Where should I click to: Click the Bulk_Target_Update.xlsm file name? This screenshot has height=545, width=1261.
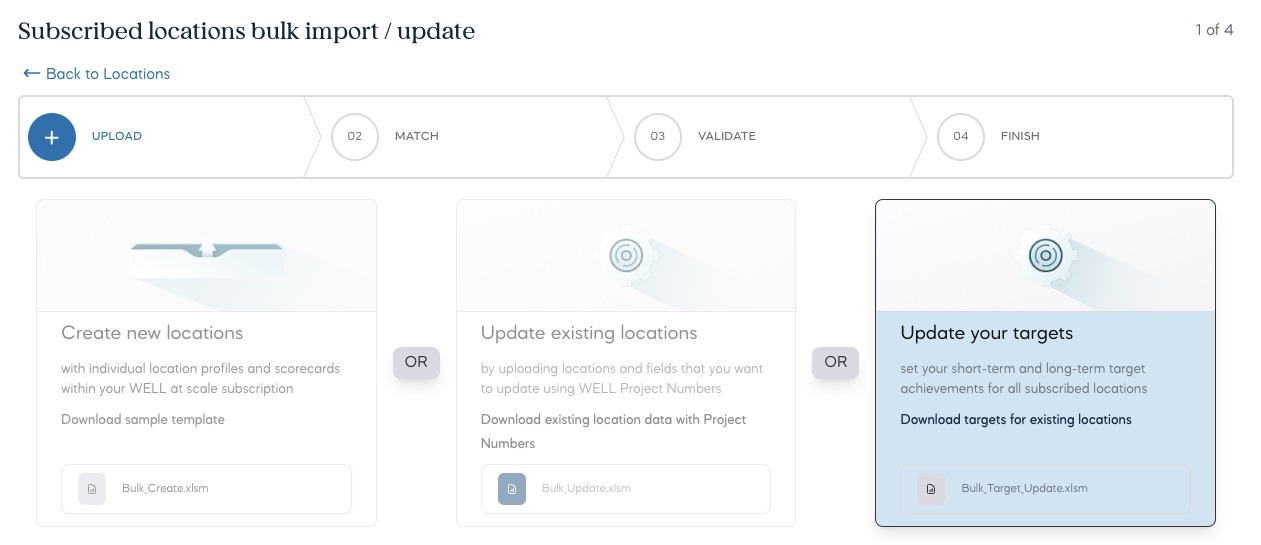click(1024, 489)
